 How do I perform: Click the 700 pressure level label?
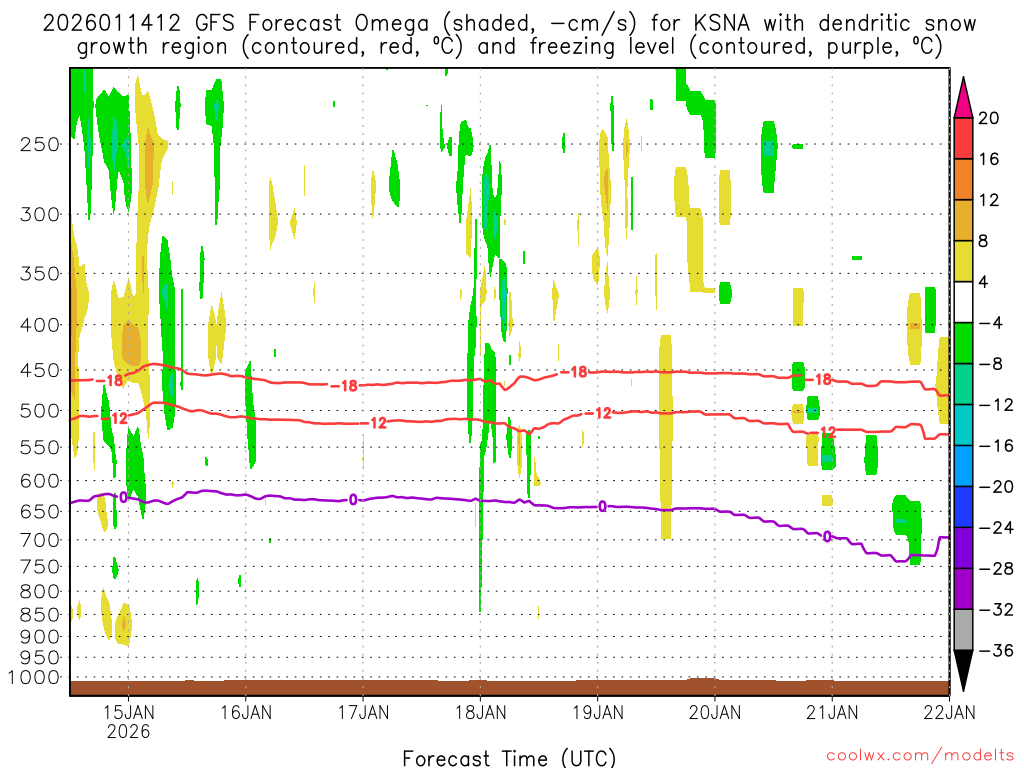click(40, 540)
